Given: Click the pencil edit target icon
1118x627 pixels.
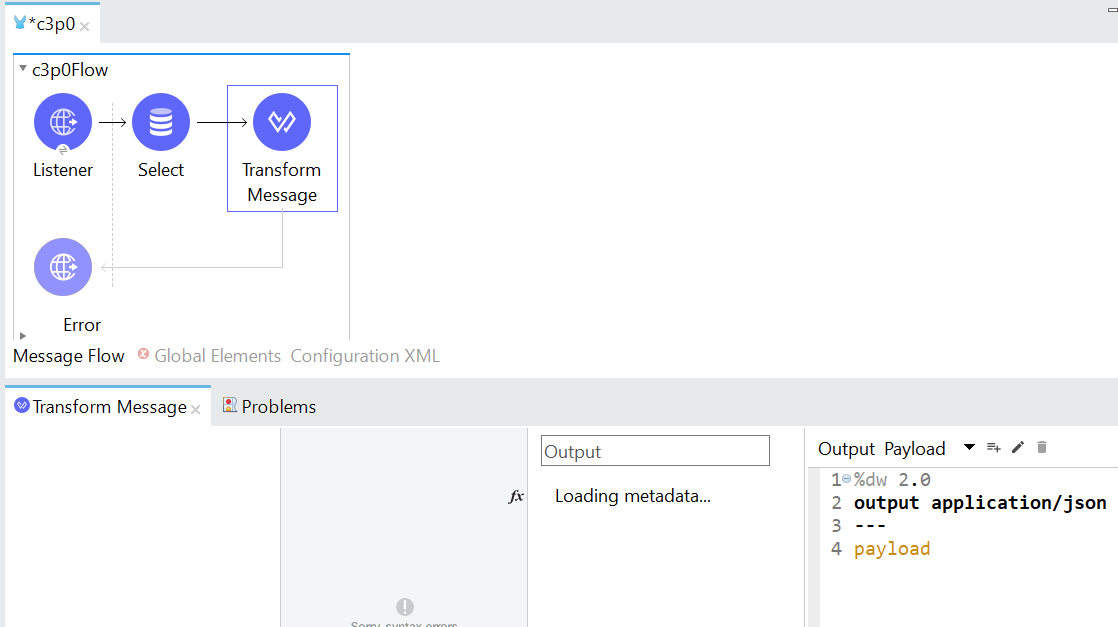Looking at the screenshot, I should (x=1018, y=448).
